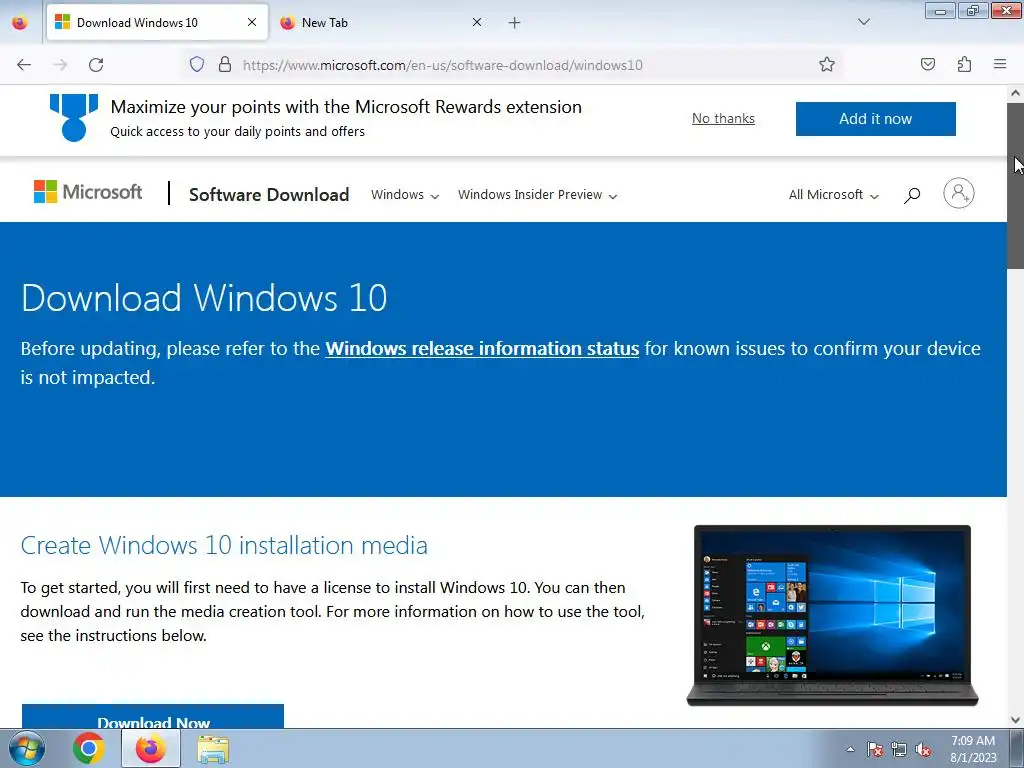Click the network tray icon

[899, 750]
